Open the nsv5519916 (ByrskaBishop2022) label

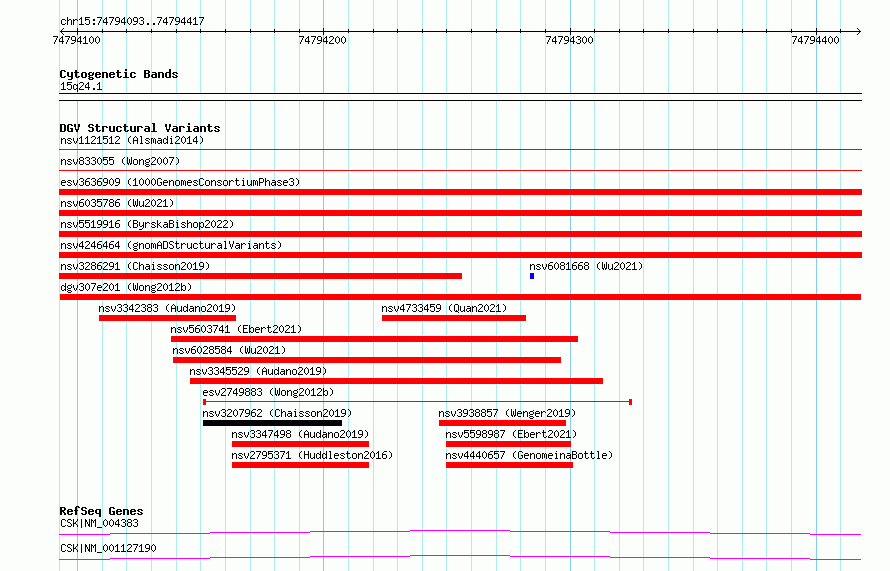tap(147, 224)
